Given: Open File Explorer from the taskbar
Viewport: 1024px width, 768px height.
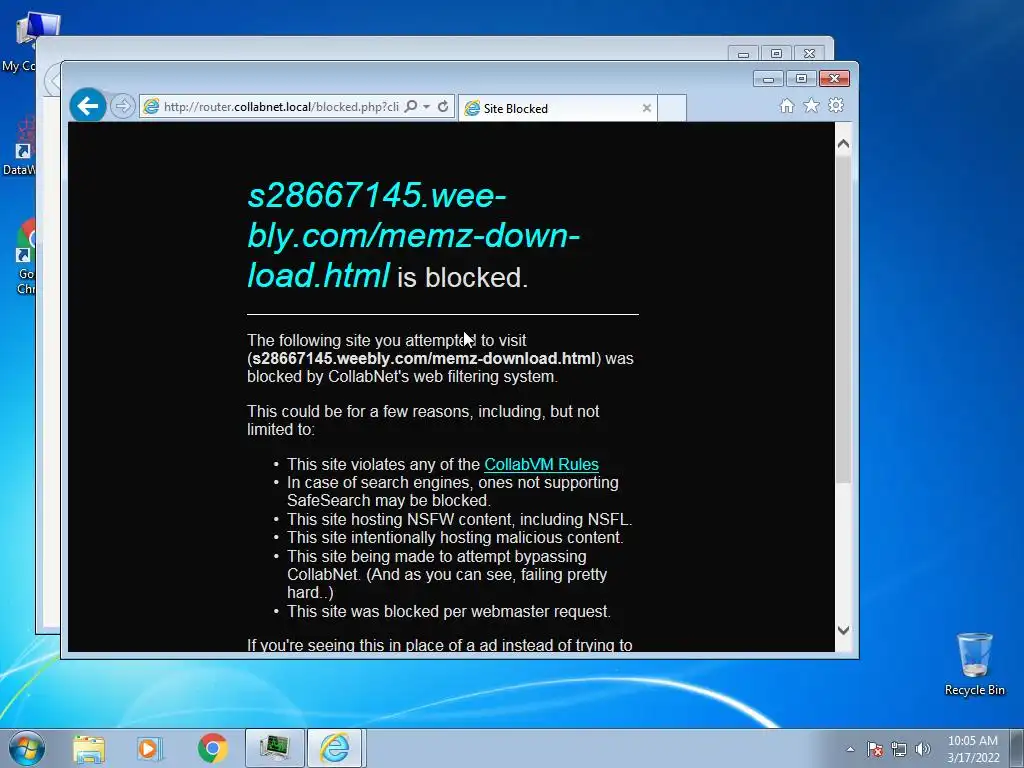Looking at the screenshot, I should [x=89, y=748].
